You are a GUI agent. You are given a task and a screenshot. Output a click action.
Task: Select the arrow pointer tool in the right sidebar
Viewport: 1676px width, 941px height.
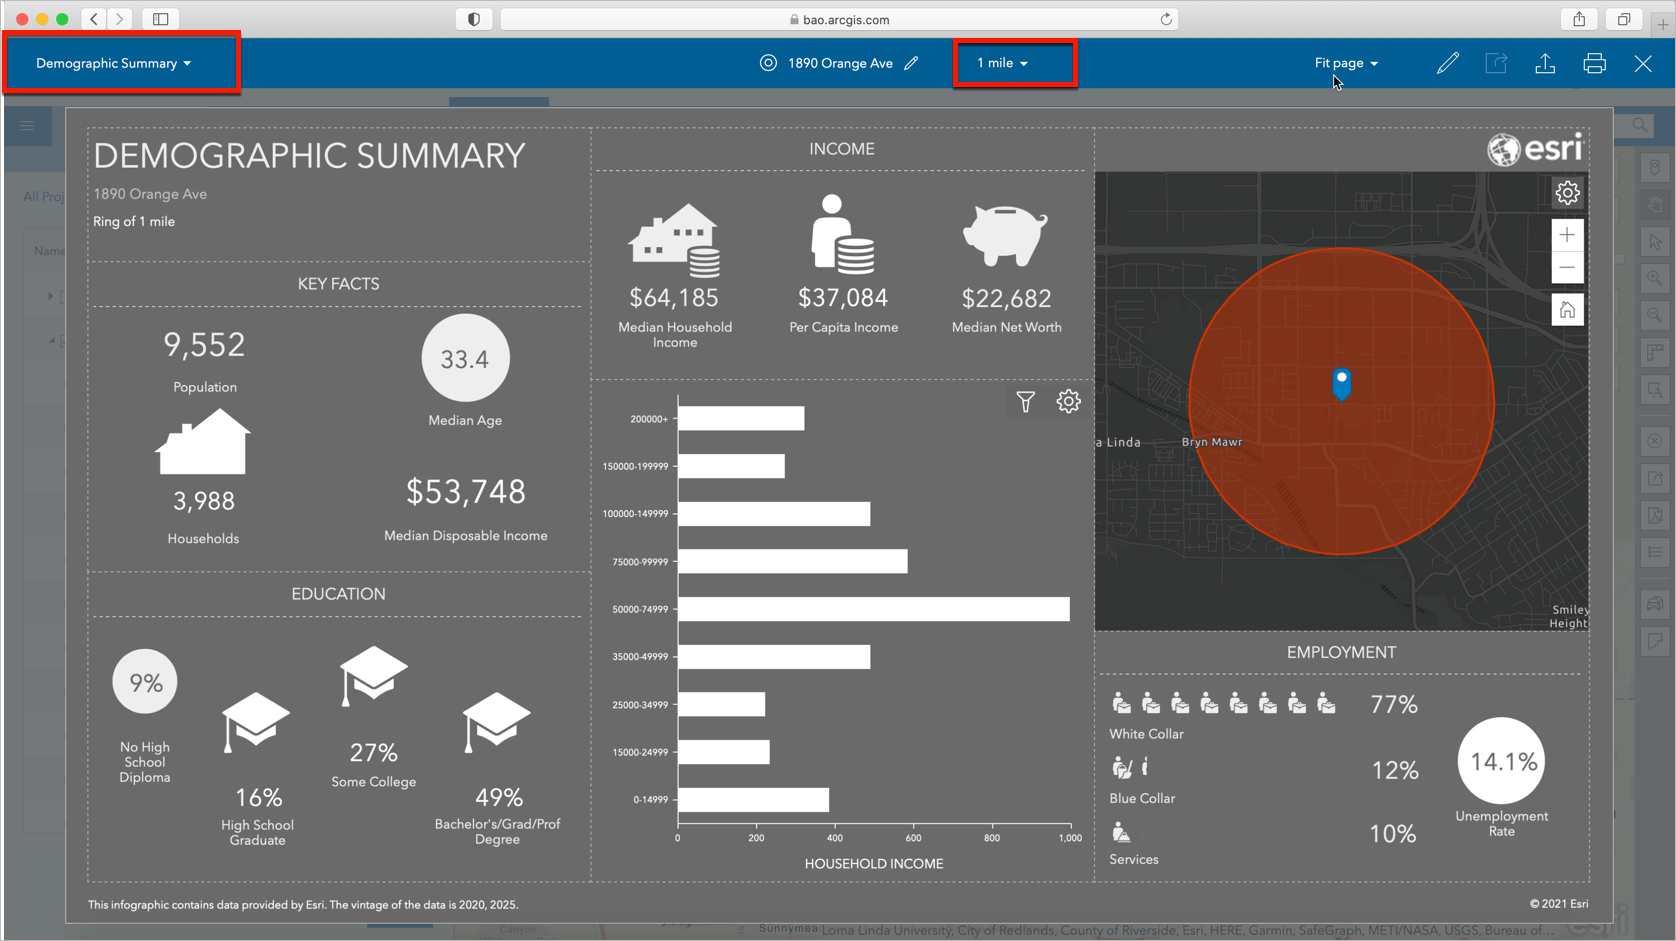point(1656,242)
